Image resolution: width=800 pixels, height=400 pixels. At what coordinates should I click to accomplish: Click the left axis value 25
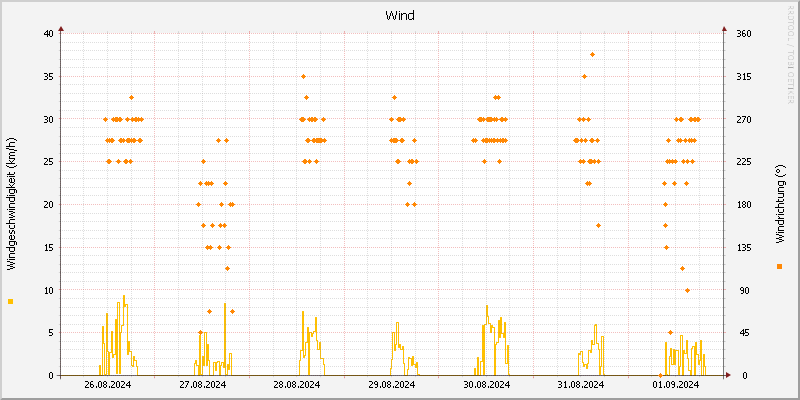[x=48, y=162]
